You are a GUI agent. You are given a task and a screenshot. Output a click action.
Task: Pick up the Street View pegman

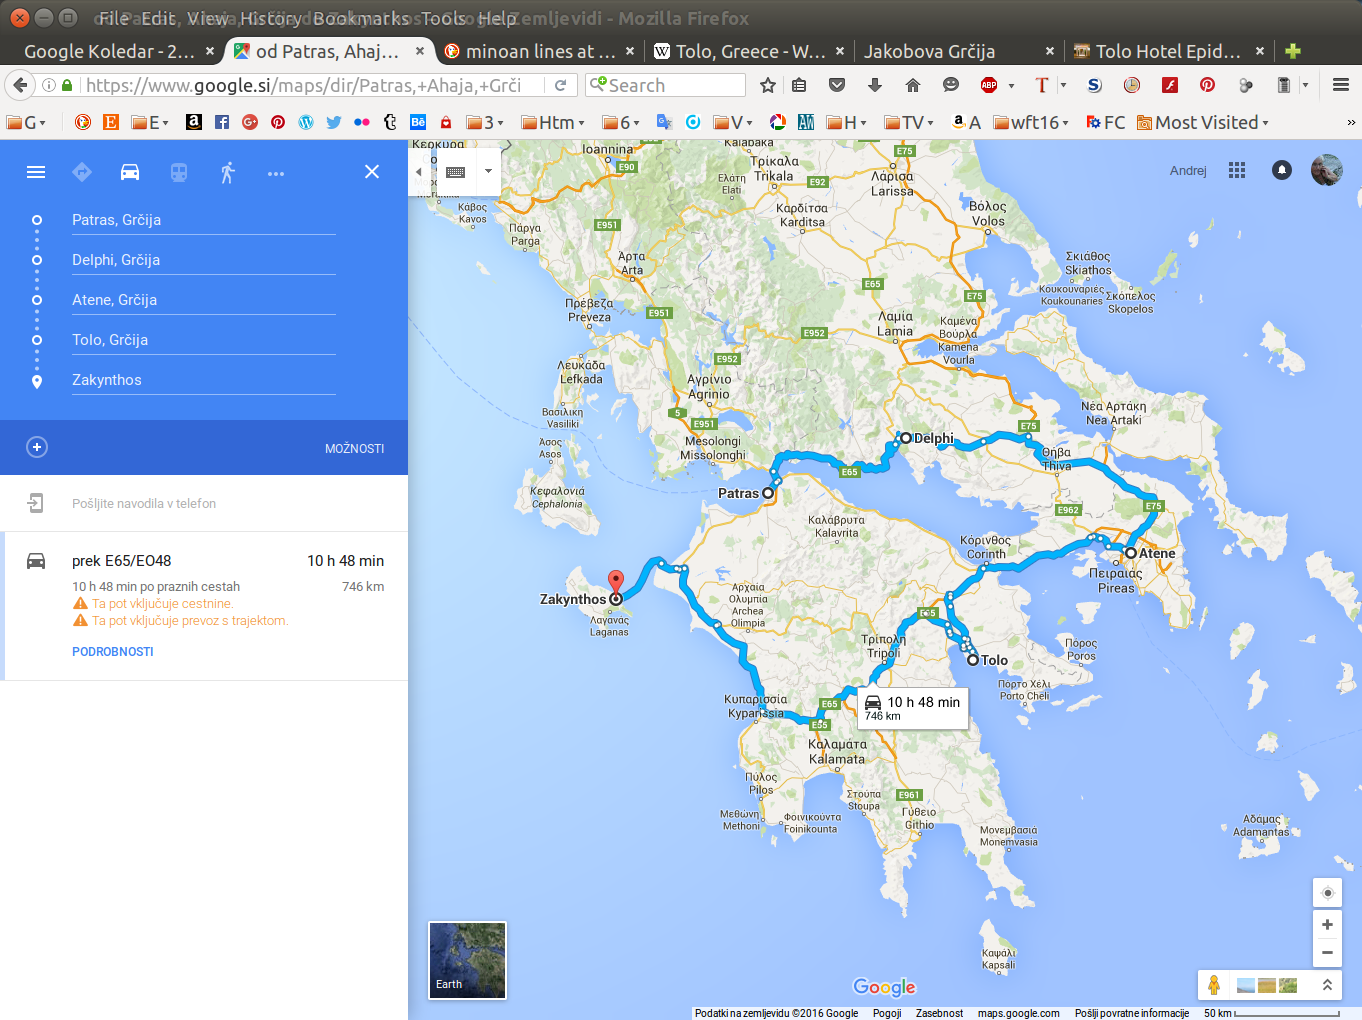[x=1214, y=985]
